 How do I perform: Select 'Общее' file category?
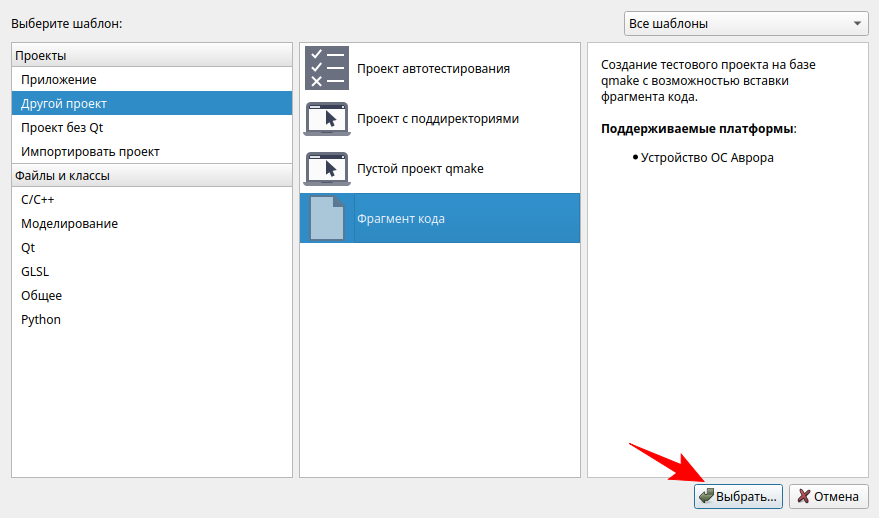(41, 296)
